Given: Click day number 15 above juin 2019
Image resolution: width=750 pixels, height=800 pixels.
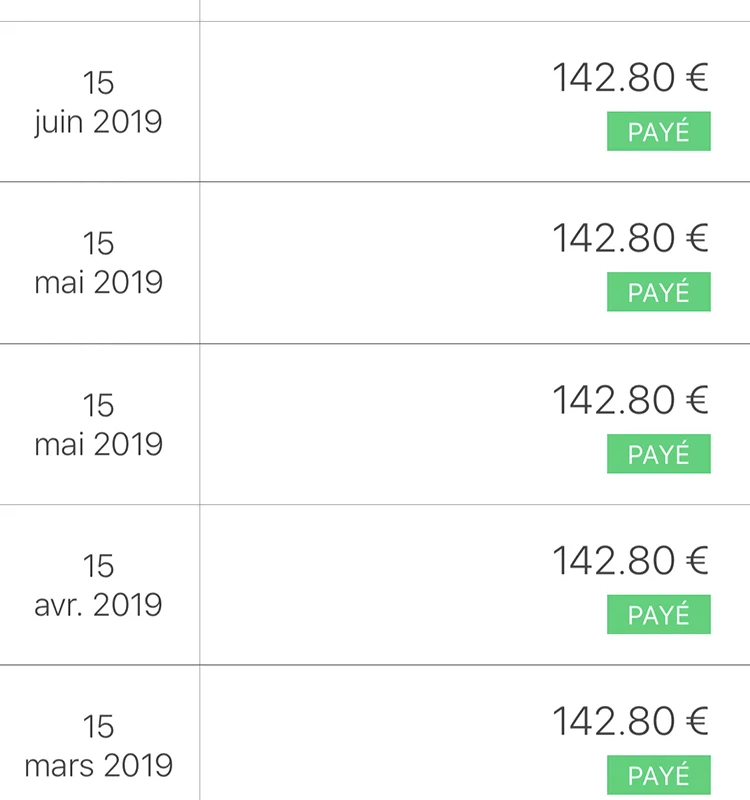Looking at the screenshot, I should pos(98,83).
